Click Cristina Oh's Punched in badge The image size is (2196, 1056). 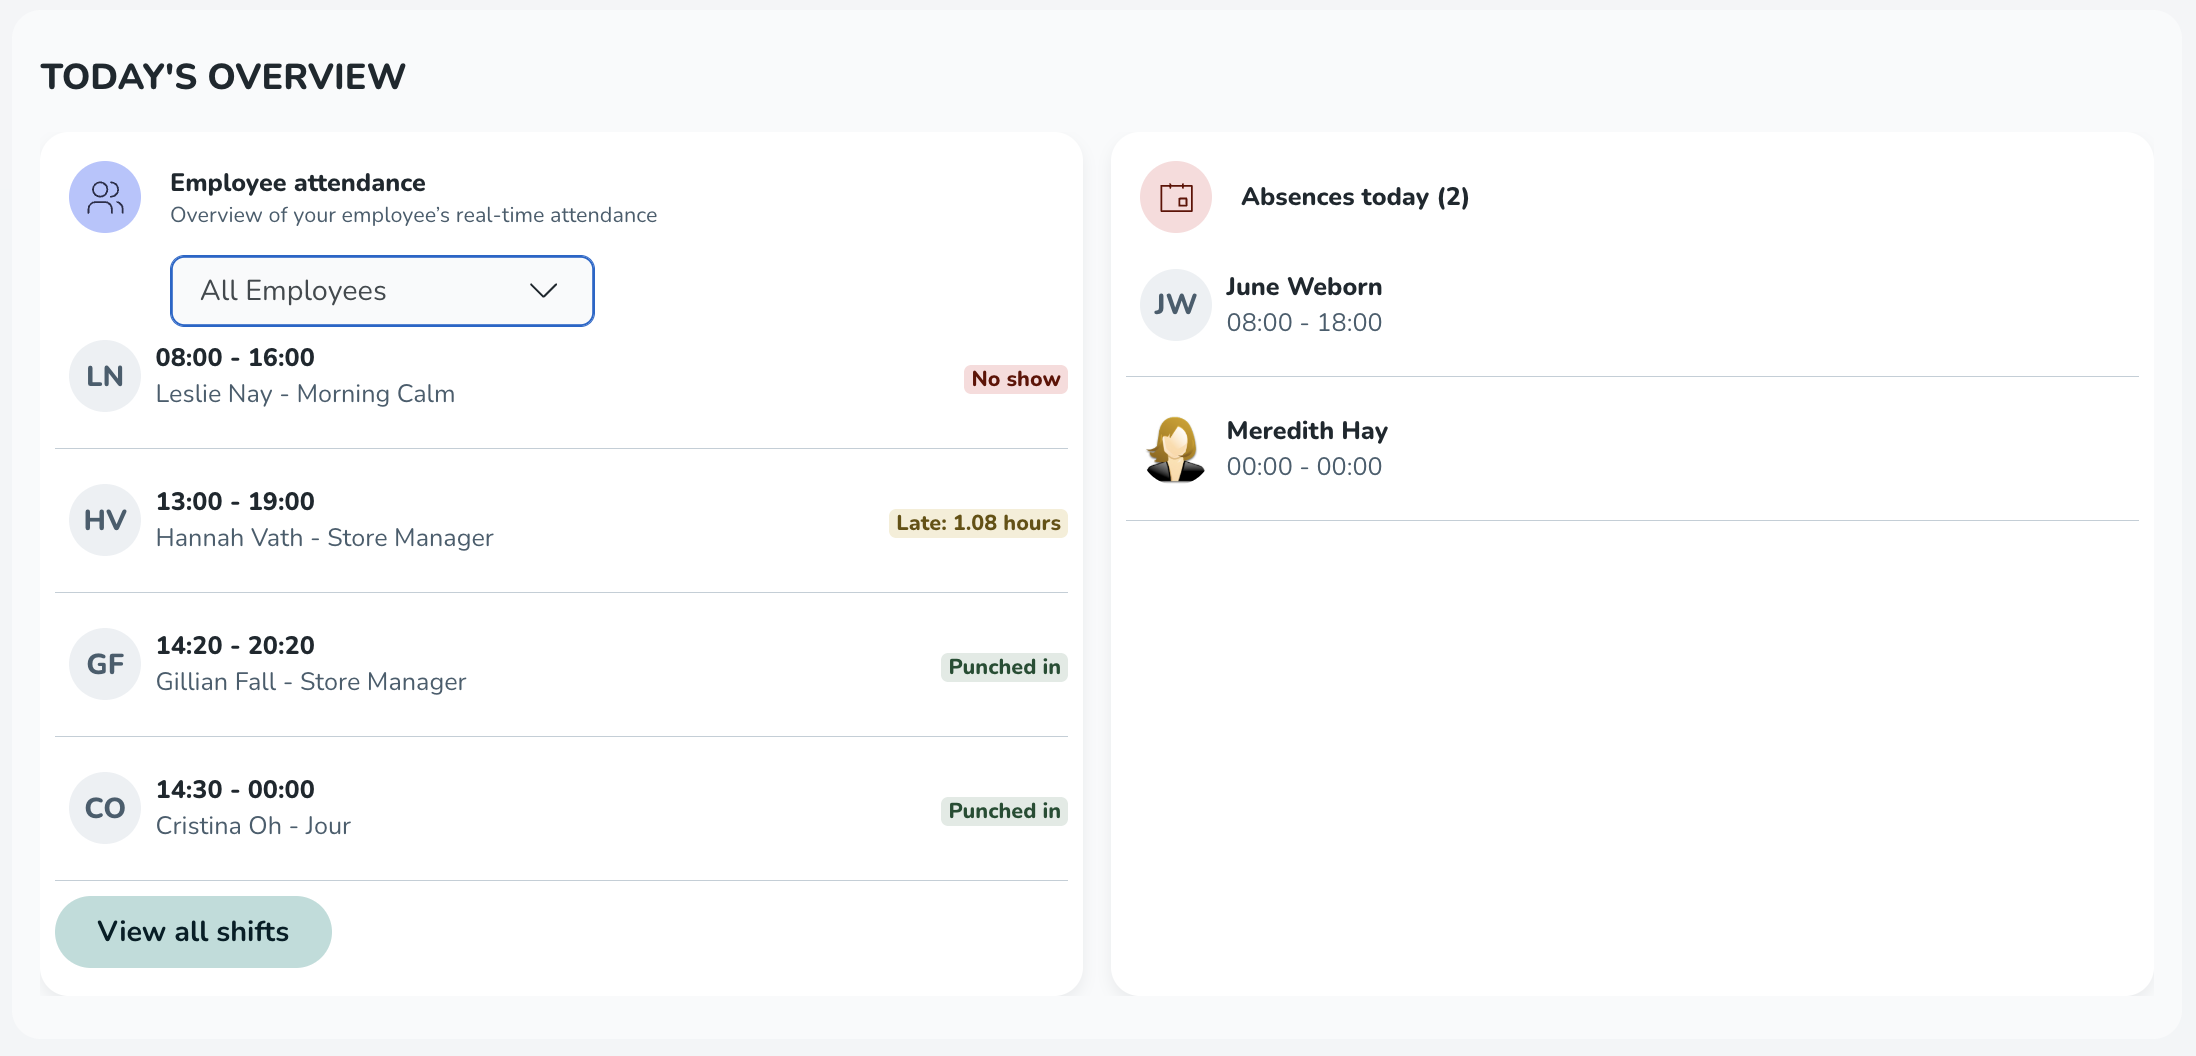(x=1004, y=811)
